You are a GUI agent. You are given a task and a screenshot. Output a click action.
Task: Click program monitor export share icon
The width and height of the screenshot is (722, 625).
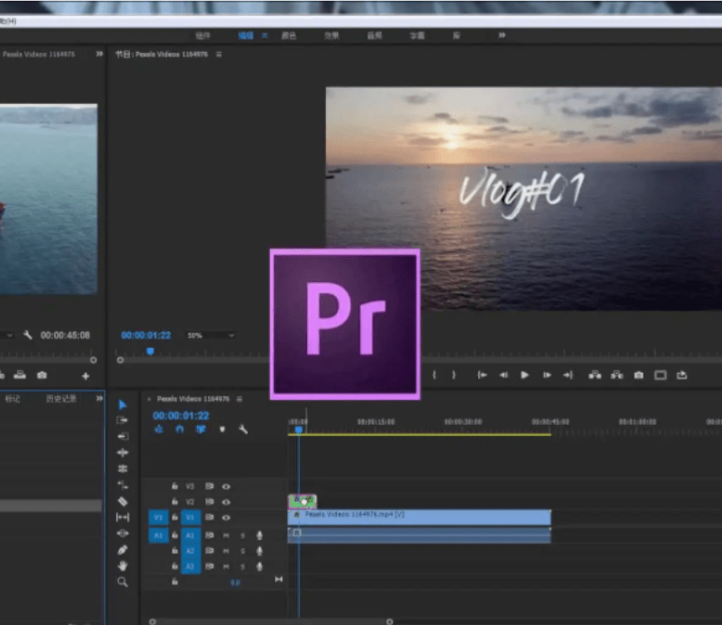[x=682, y=375]
